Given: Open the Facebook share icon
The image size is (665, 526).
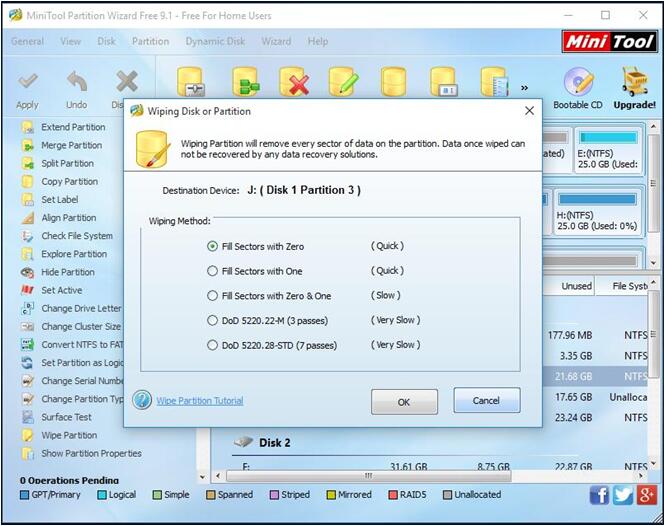Looking at the screenshot, I should [599, 495].
